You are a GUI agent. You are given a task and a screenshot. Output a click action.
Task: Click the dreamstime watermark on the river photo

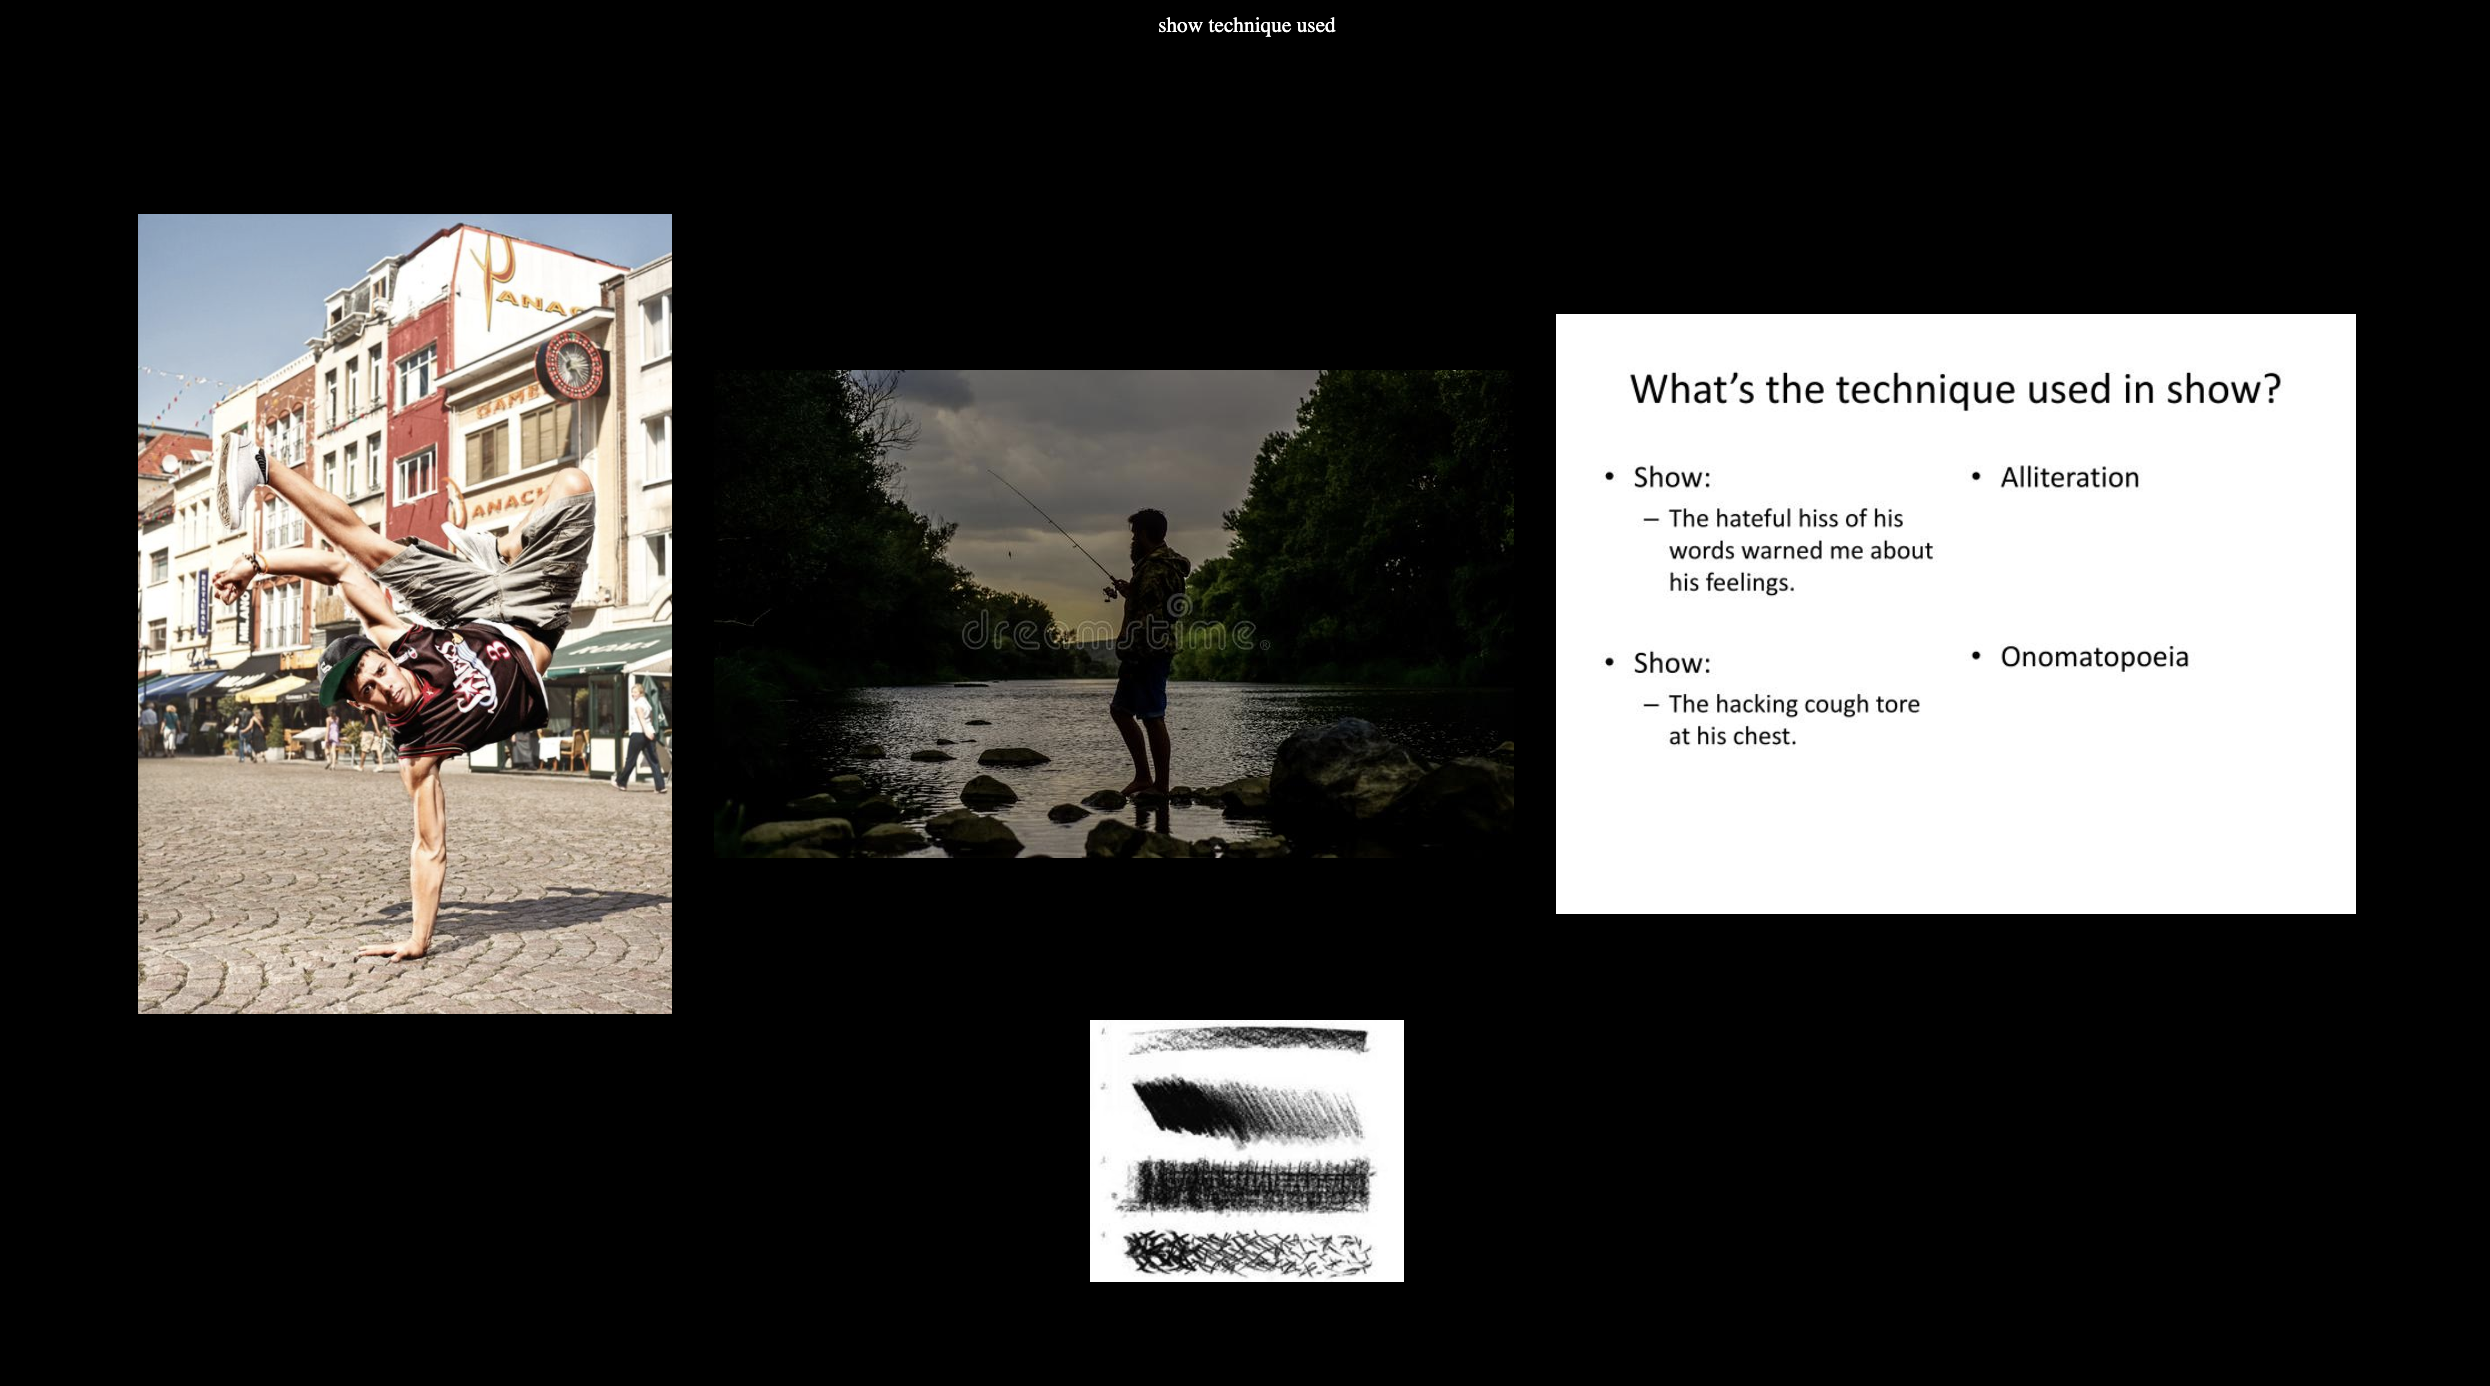click(1110, 633)
